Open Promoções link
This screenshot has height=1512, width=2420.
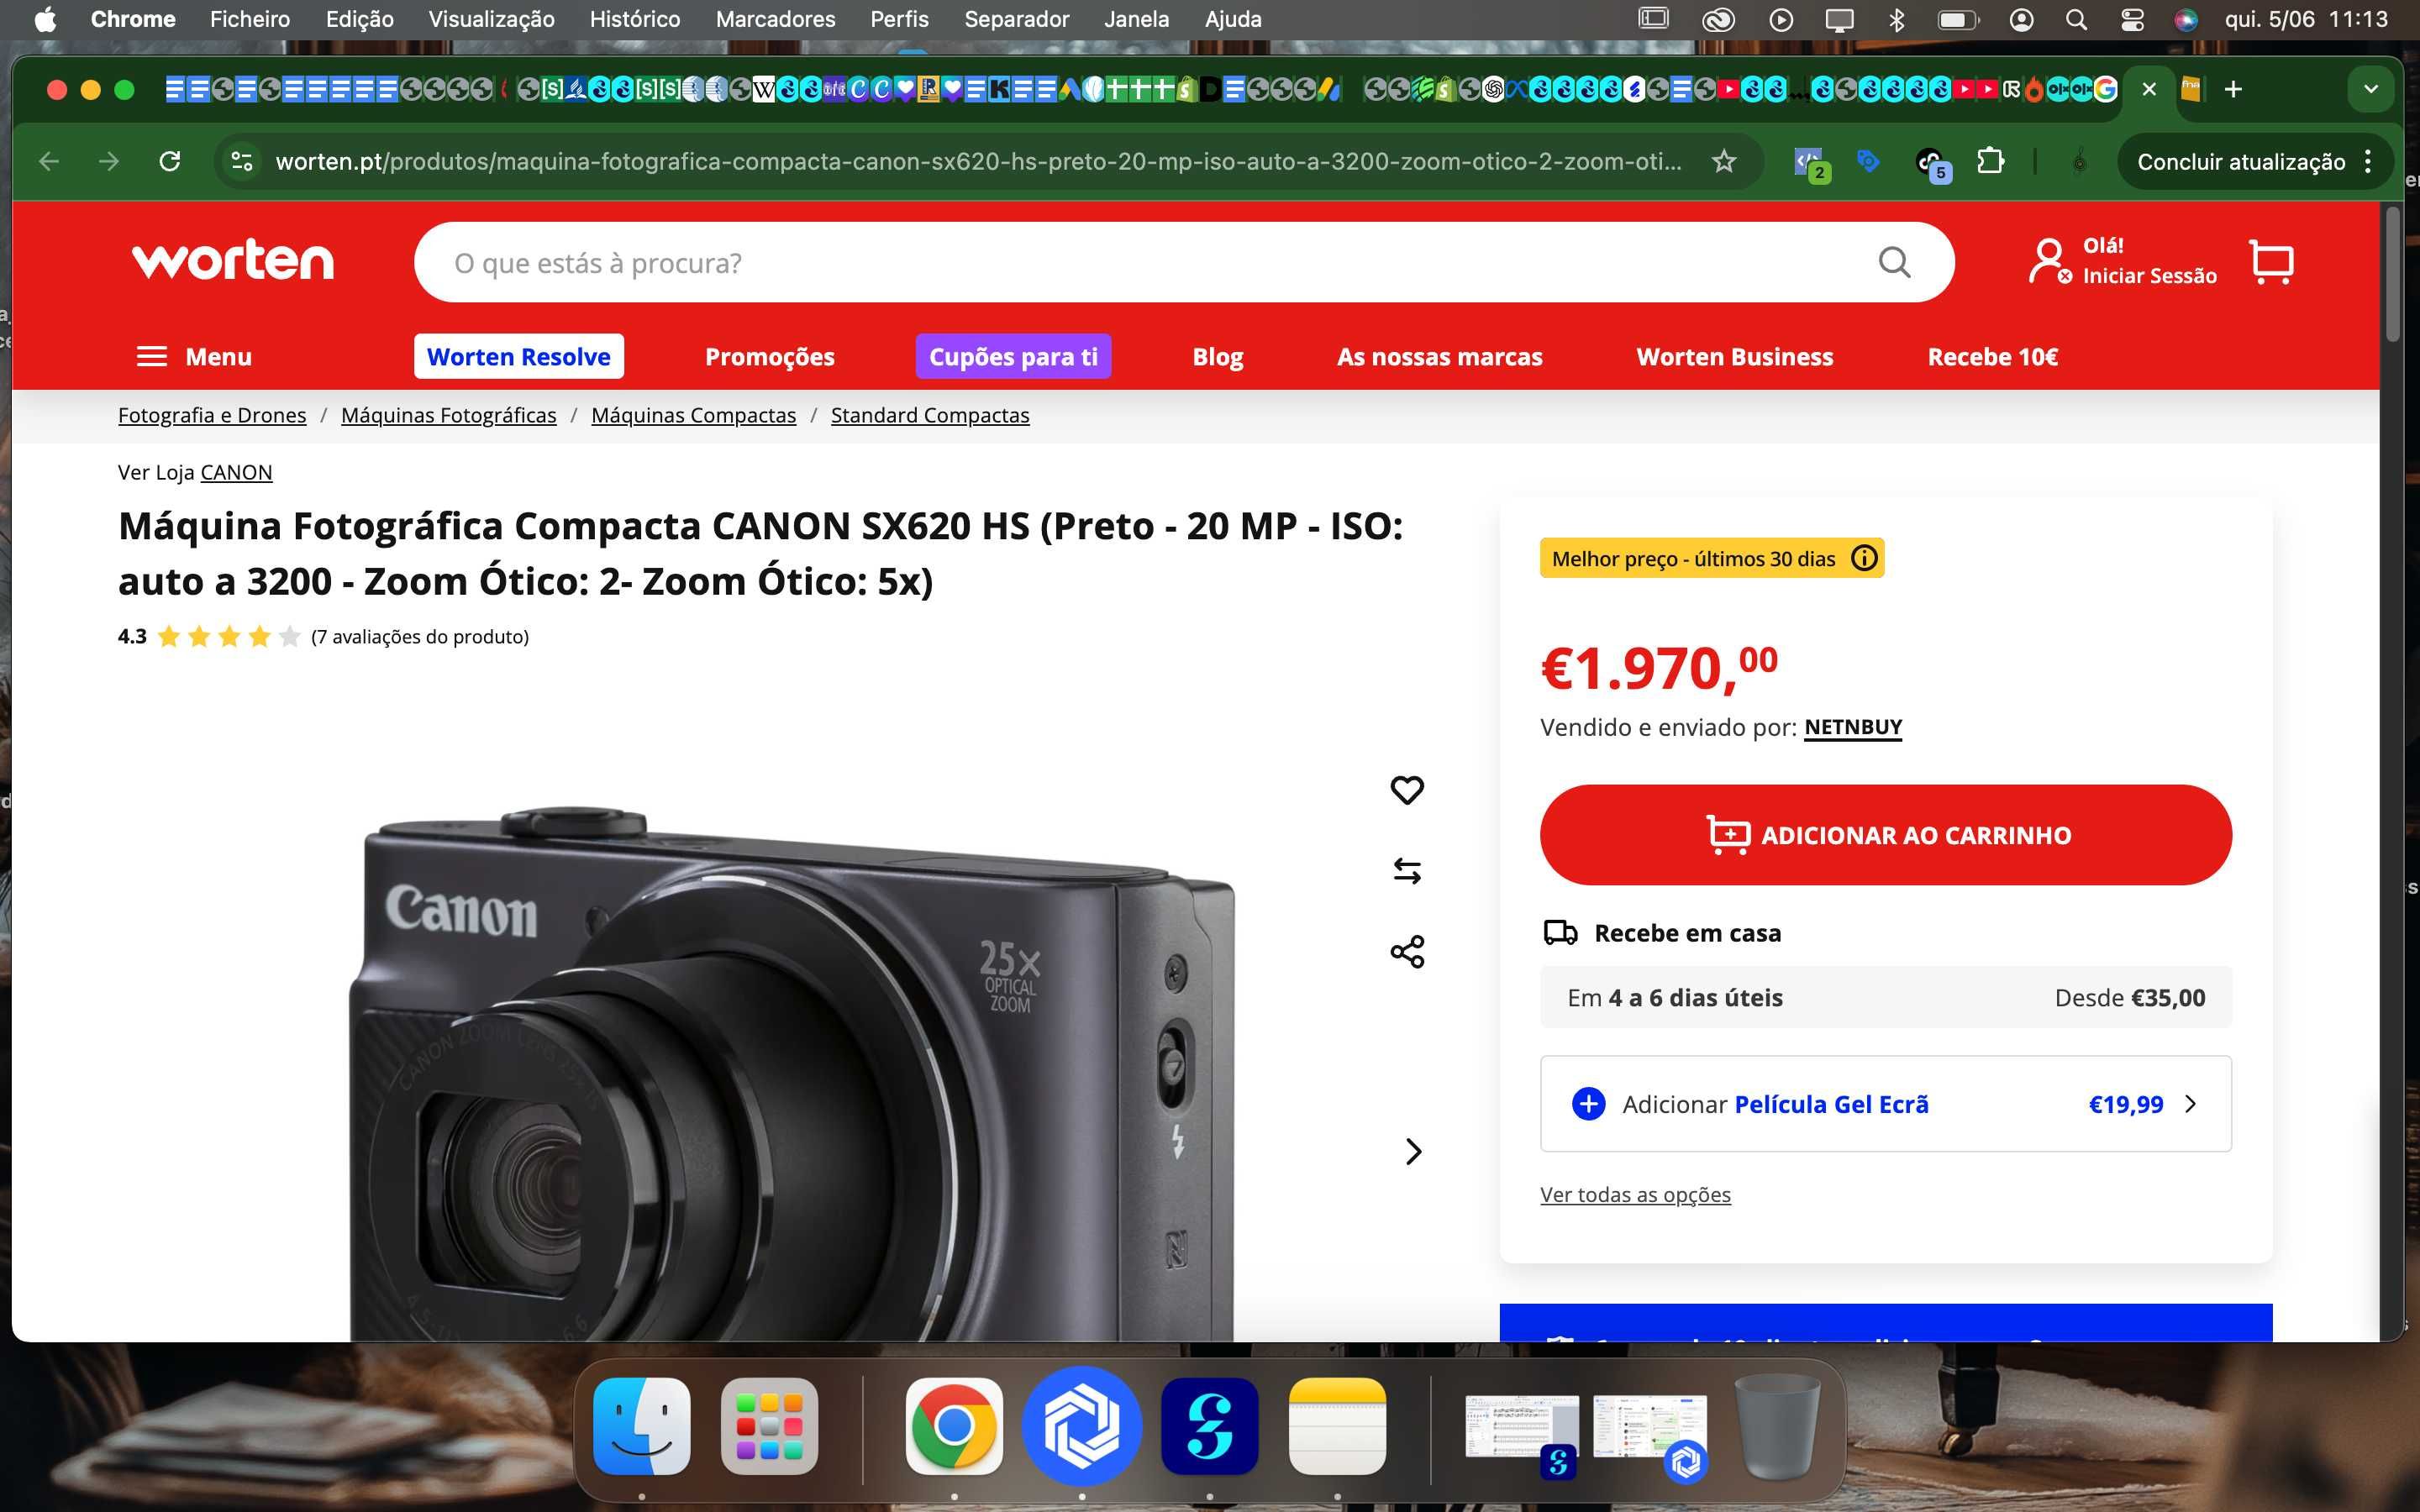[769, 356]
